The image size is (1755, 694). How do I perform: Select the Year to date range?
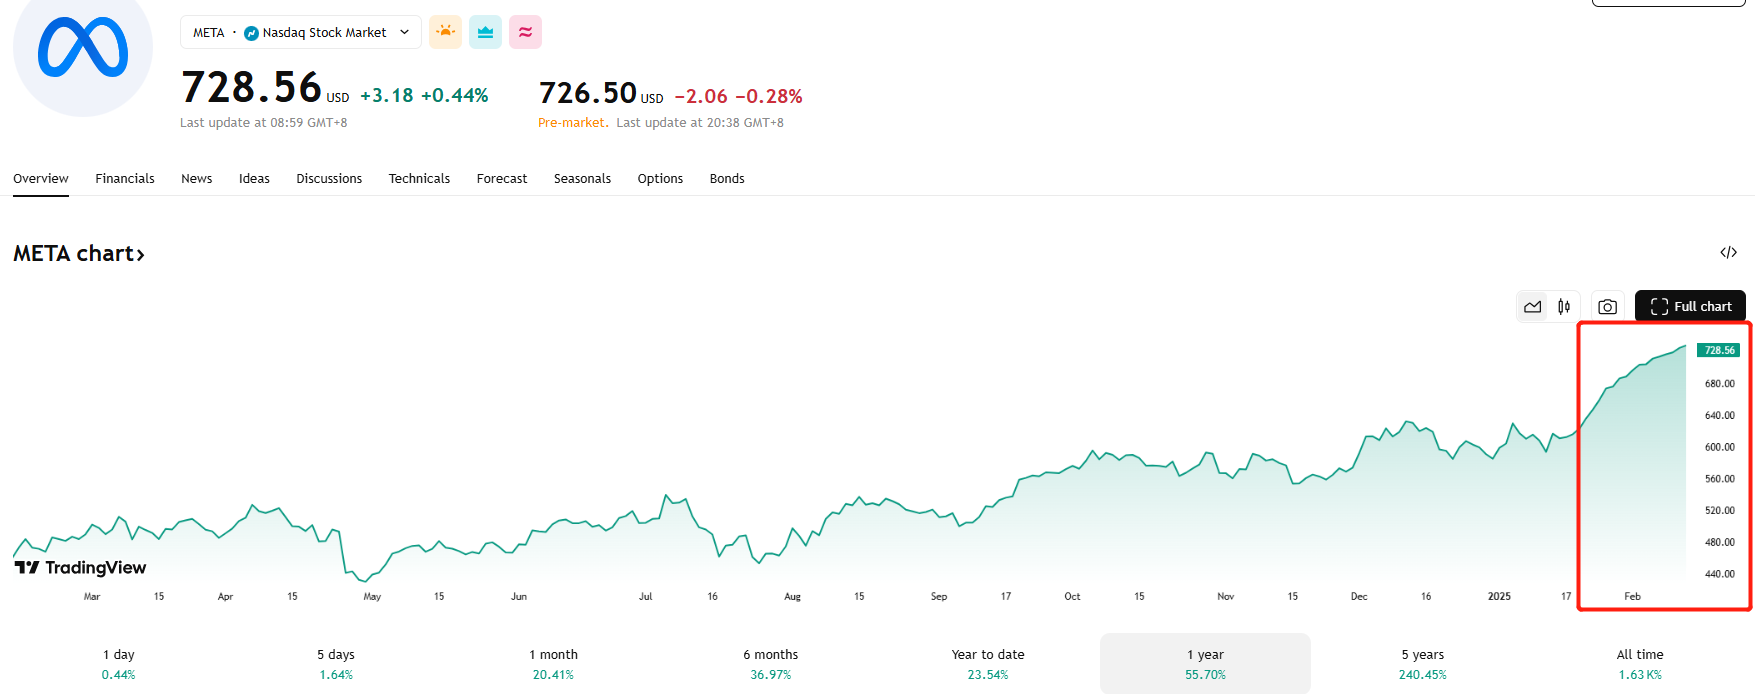click(x=988, y=663)
